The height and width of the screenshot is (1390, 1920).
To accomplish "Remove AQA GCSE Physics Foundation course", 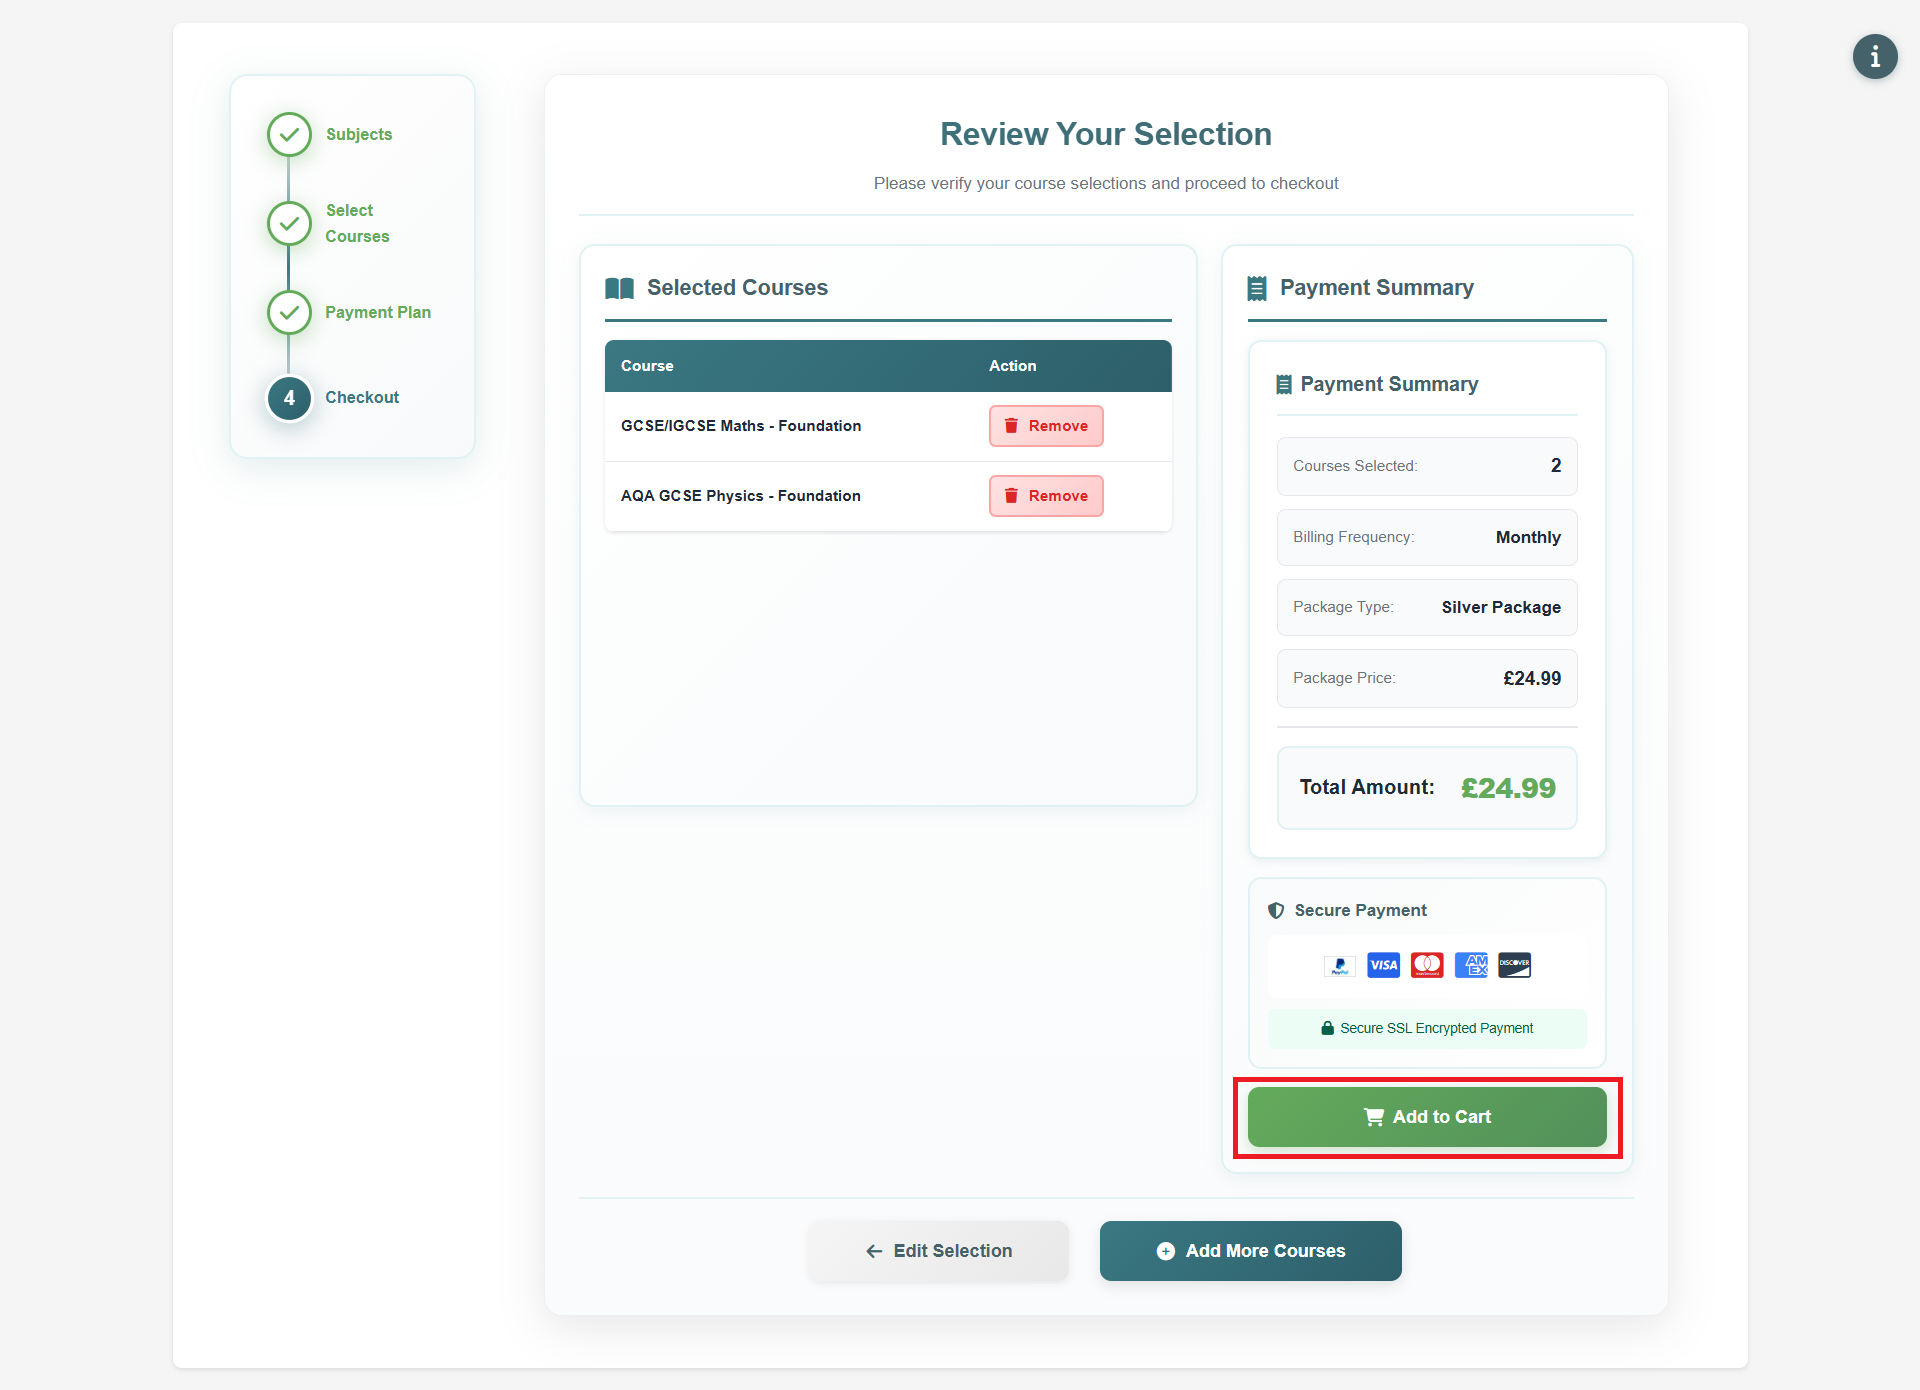I will 1046,496.
